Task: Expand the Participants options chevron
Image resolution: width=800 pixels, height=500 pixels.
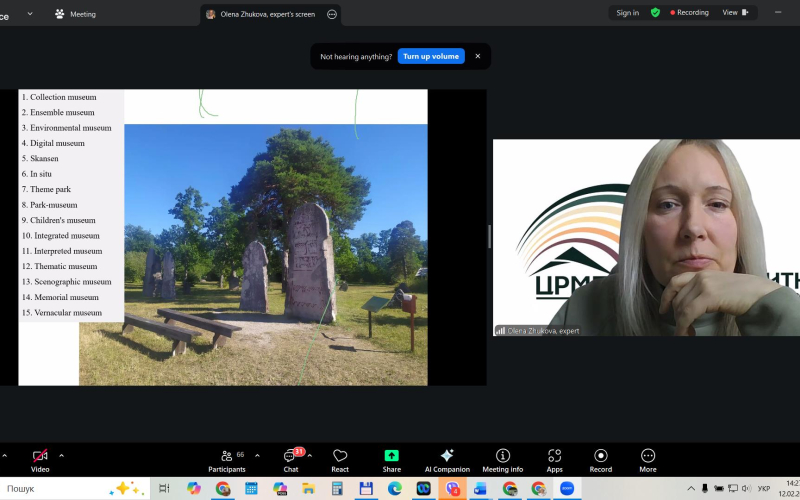Action: click(x=257, y=455)
